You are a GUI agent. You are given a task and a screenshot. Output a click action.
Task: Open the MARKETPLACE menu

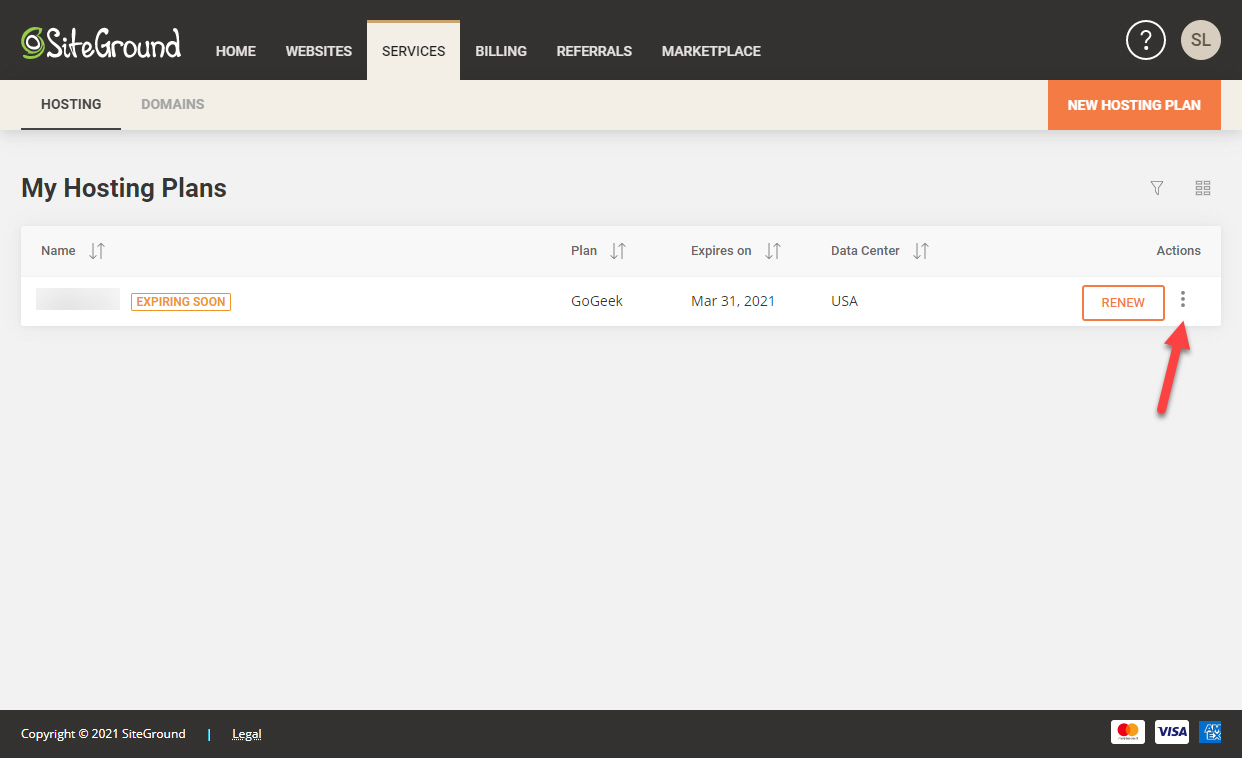click(x=711, y=51)
